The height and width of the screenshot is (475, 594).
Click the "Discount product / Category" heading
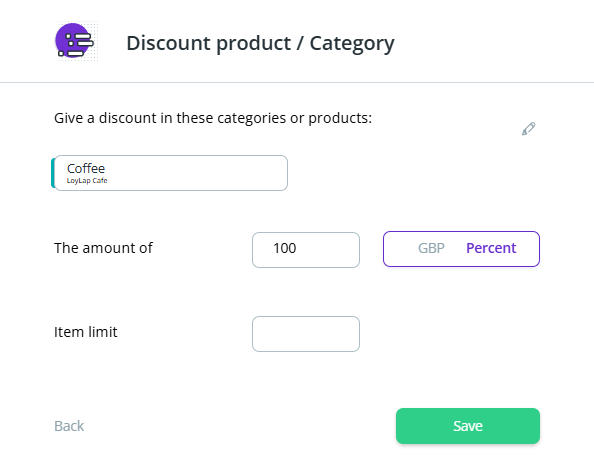click(x=260, y=44)
